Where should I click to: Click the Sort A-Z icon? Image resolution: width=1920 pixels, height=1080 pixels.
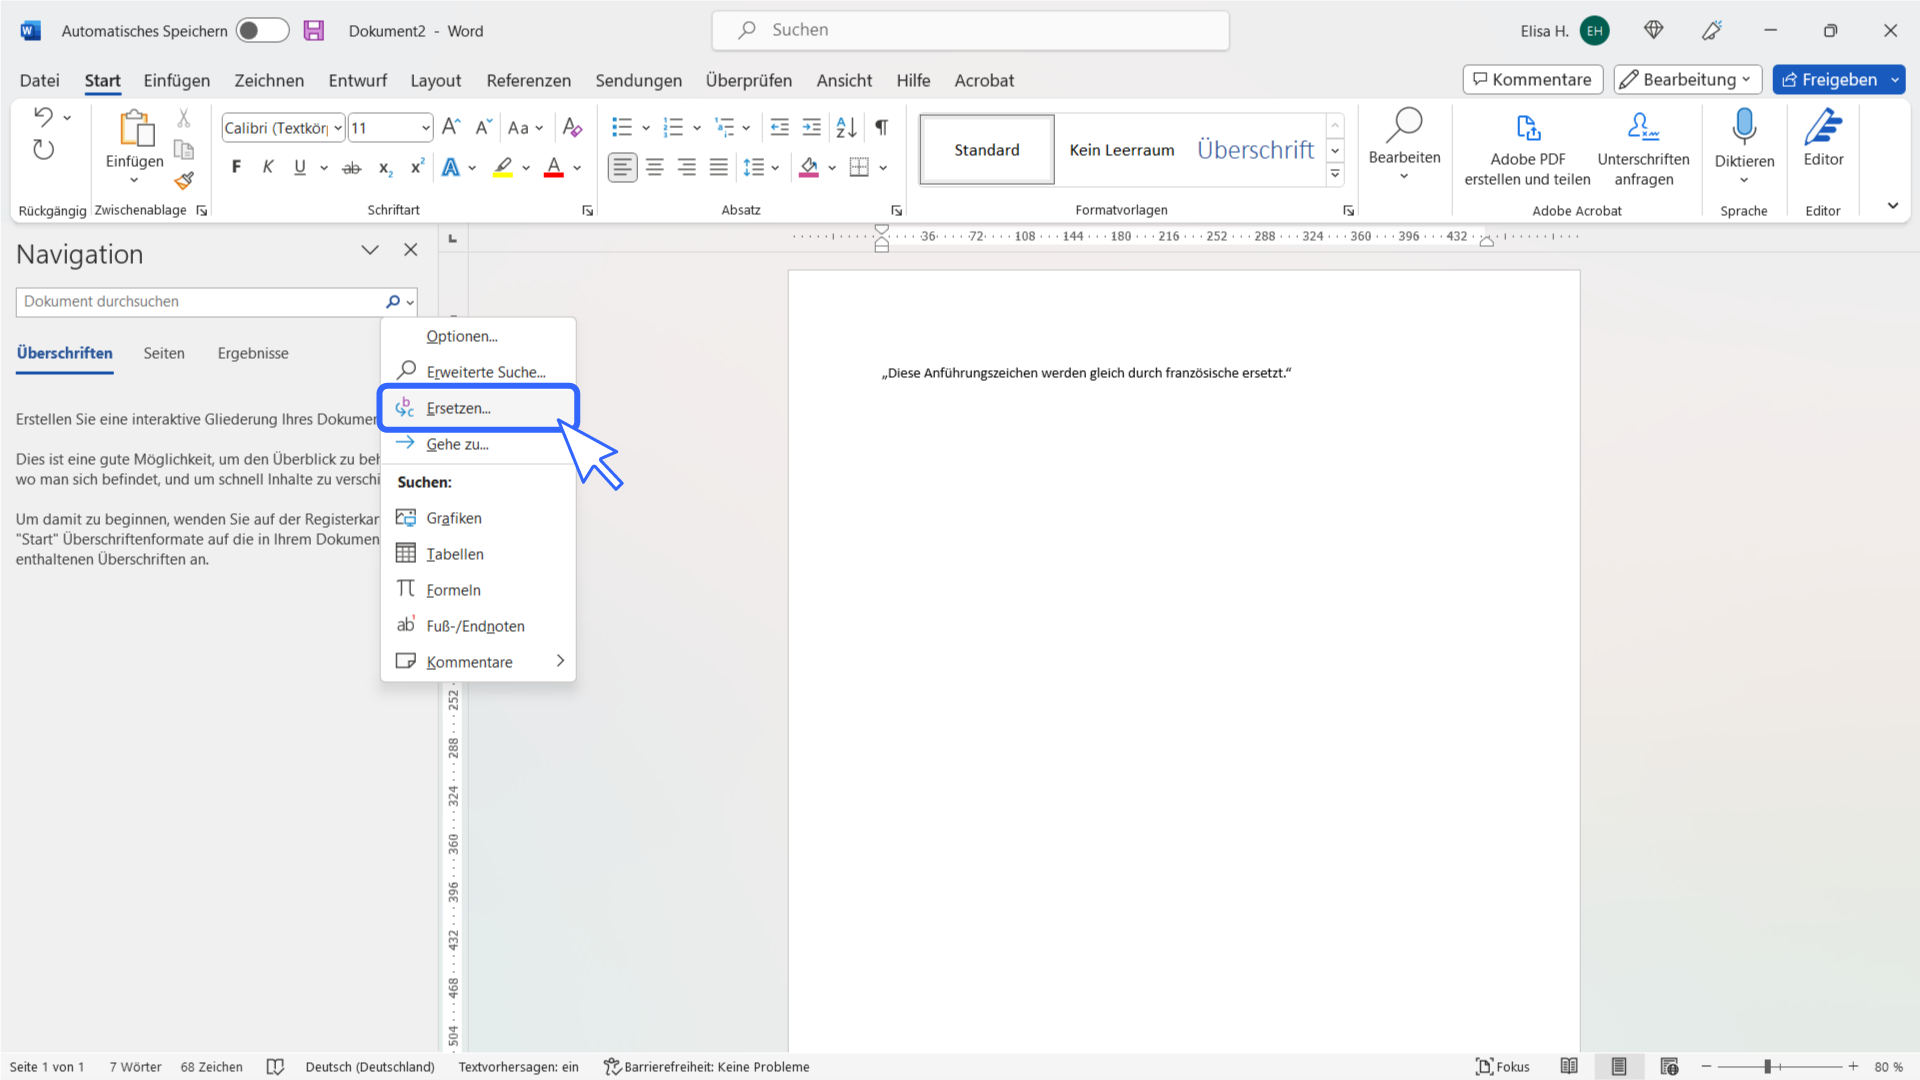tap(846, 127)
